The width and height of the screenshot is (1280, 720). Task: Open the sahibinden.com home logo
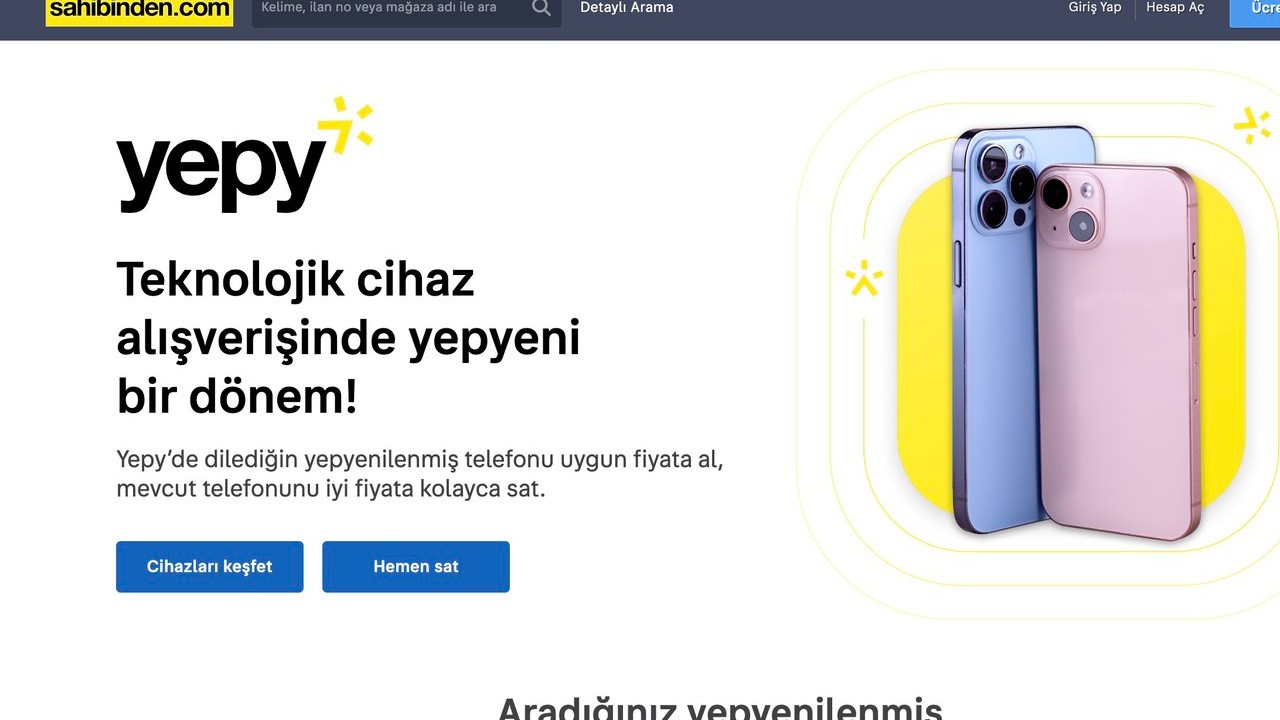139,10
